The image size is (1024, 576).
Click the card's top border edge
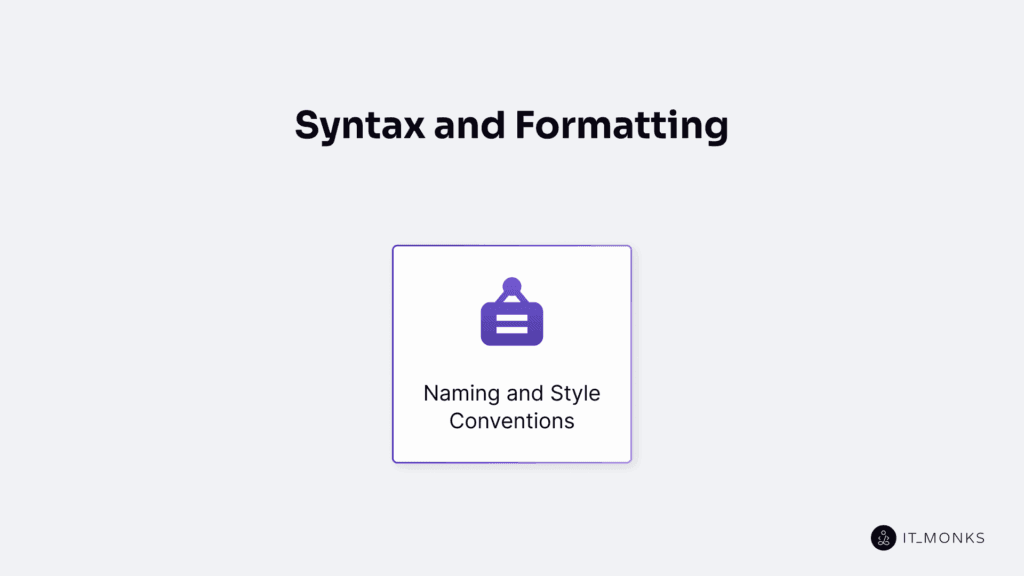click(x=511, y=246)
